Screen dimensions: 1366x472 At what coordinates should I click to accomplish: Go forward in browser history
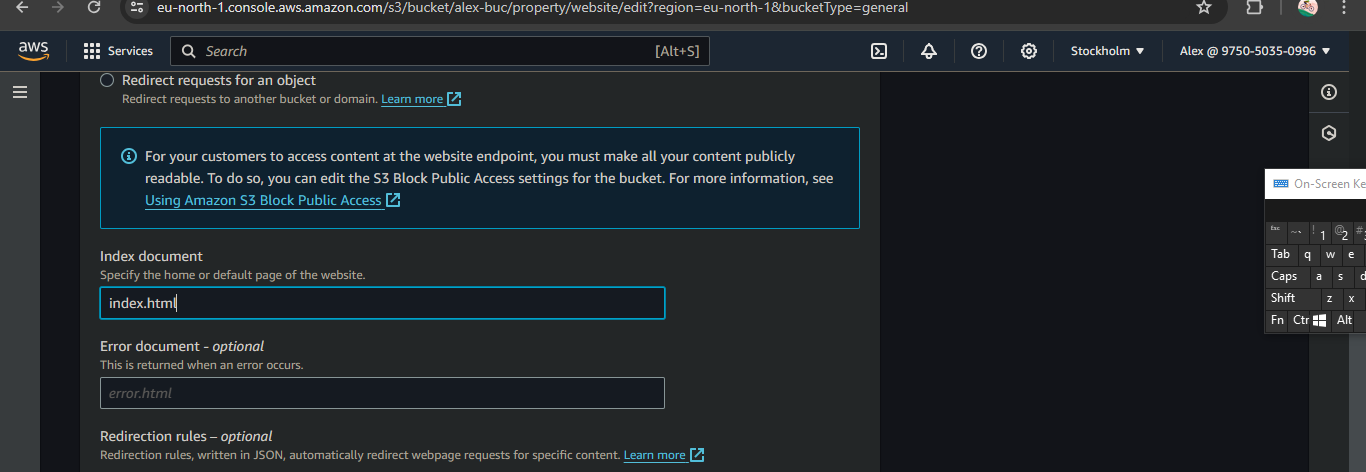point(58,8)
